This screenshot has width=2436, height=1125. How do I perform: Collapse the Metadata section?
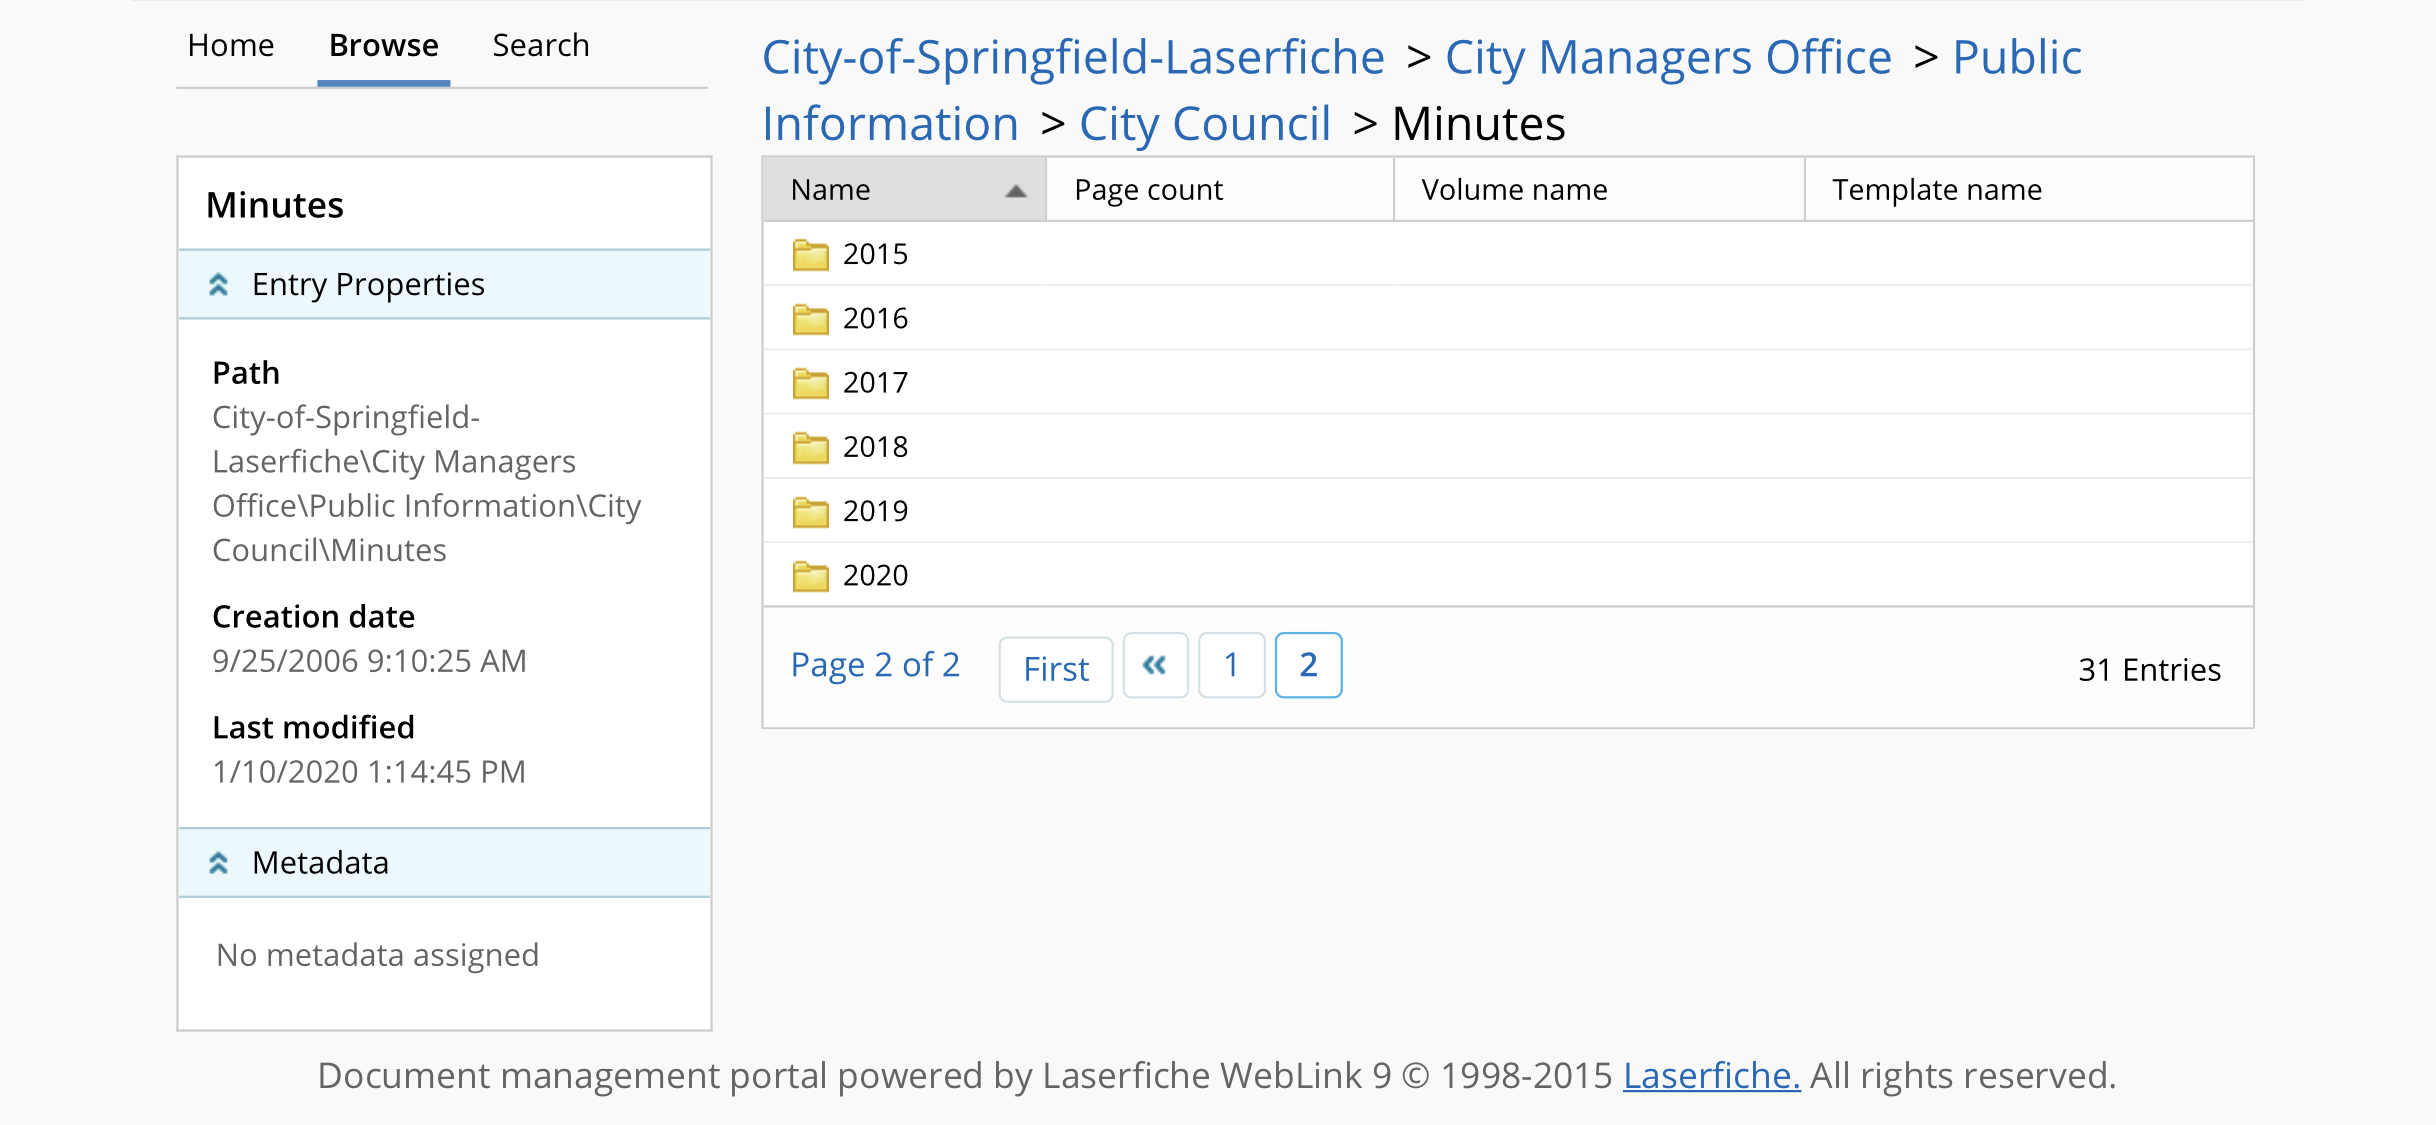click(x=219, y=863)
